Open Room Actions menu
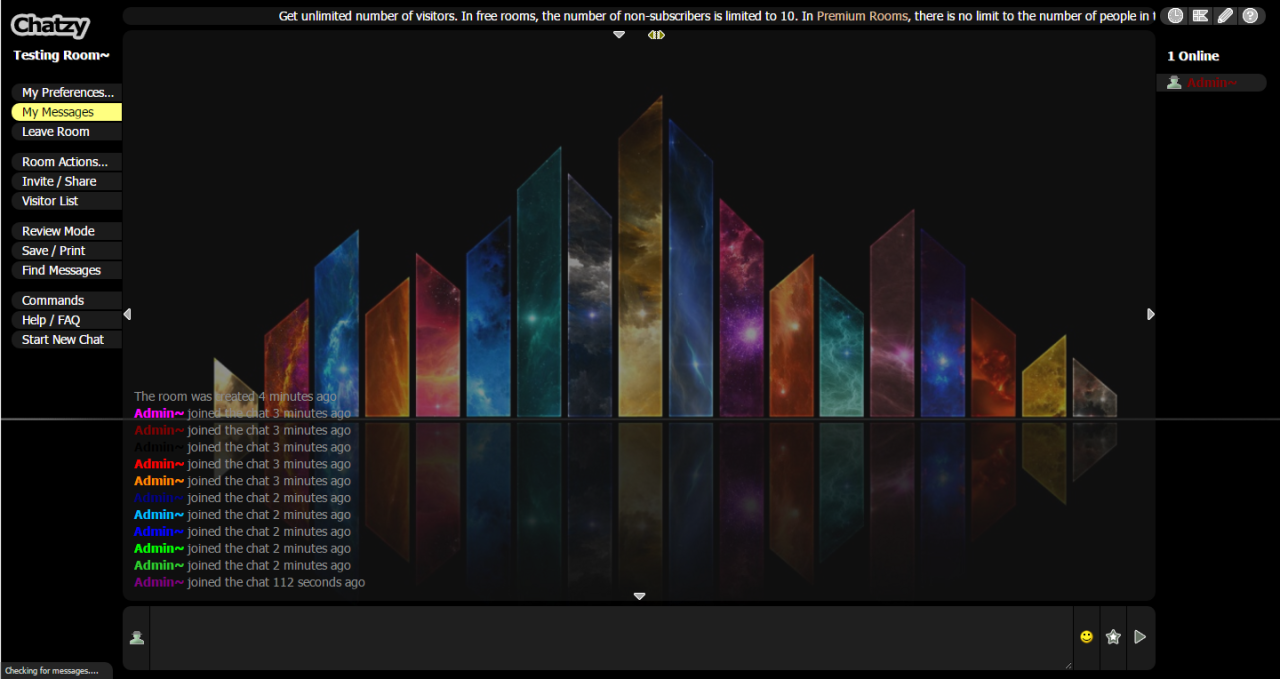 point(67,162)
